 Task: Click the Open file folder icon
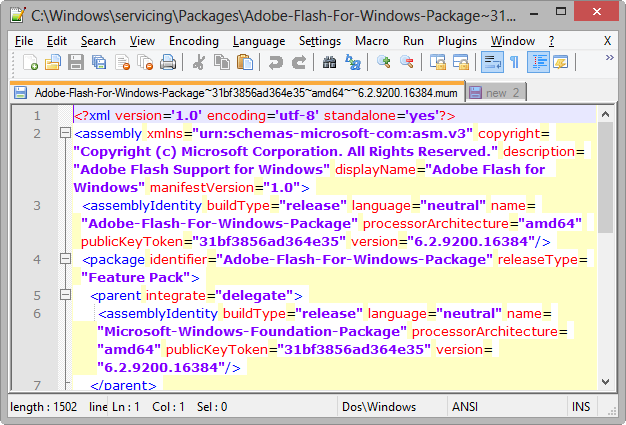point(53,63)
